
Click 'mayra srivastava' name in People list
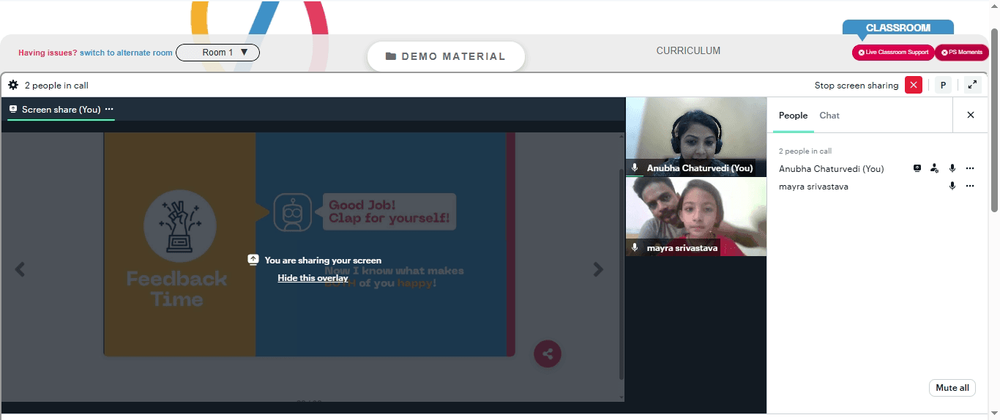pos(813,187)
